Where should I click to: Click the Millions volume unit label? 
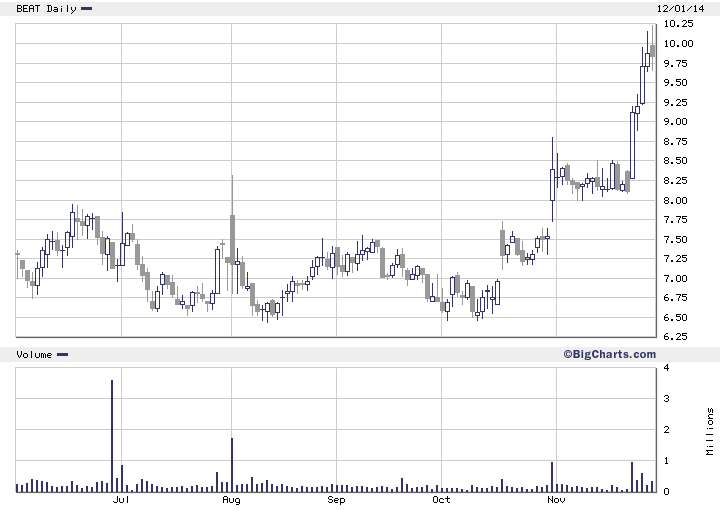coord(710,432)
